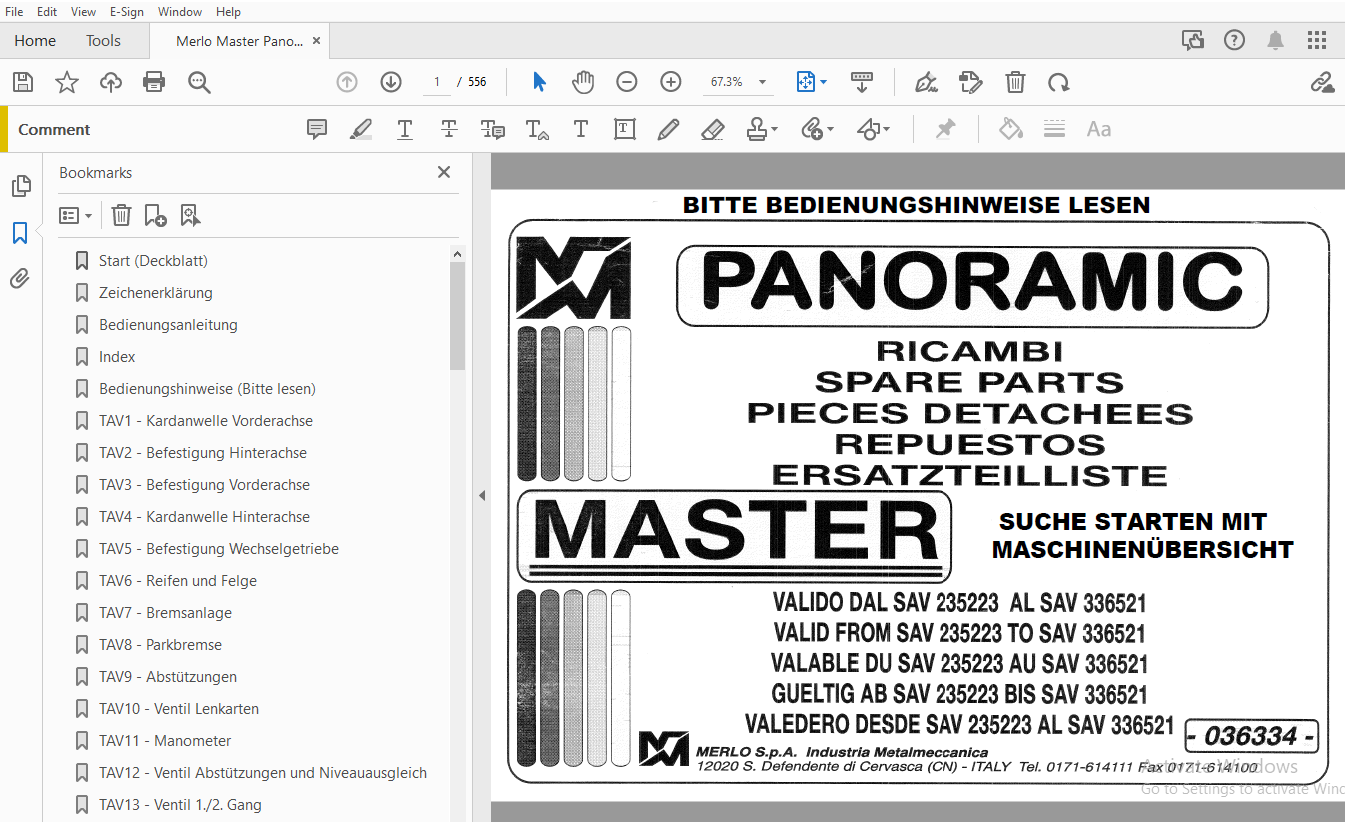Go to previous page arrow
This screenshot has width=1345, height=822.
(x=347, y=82)
